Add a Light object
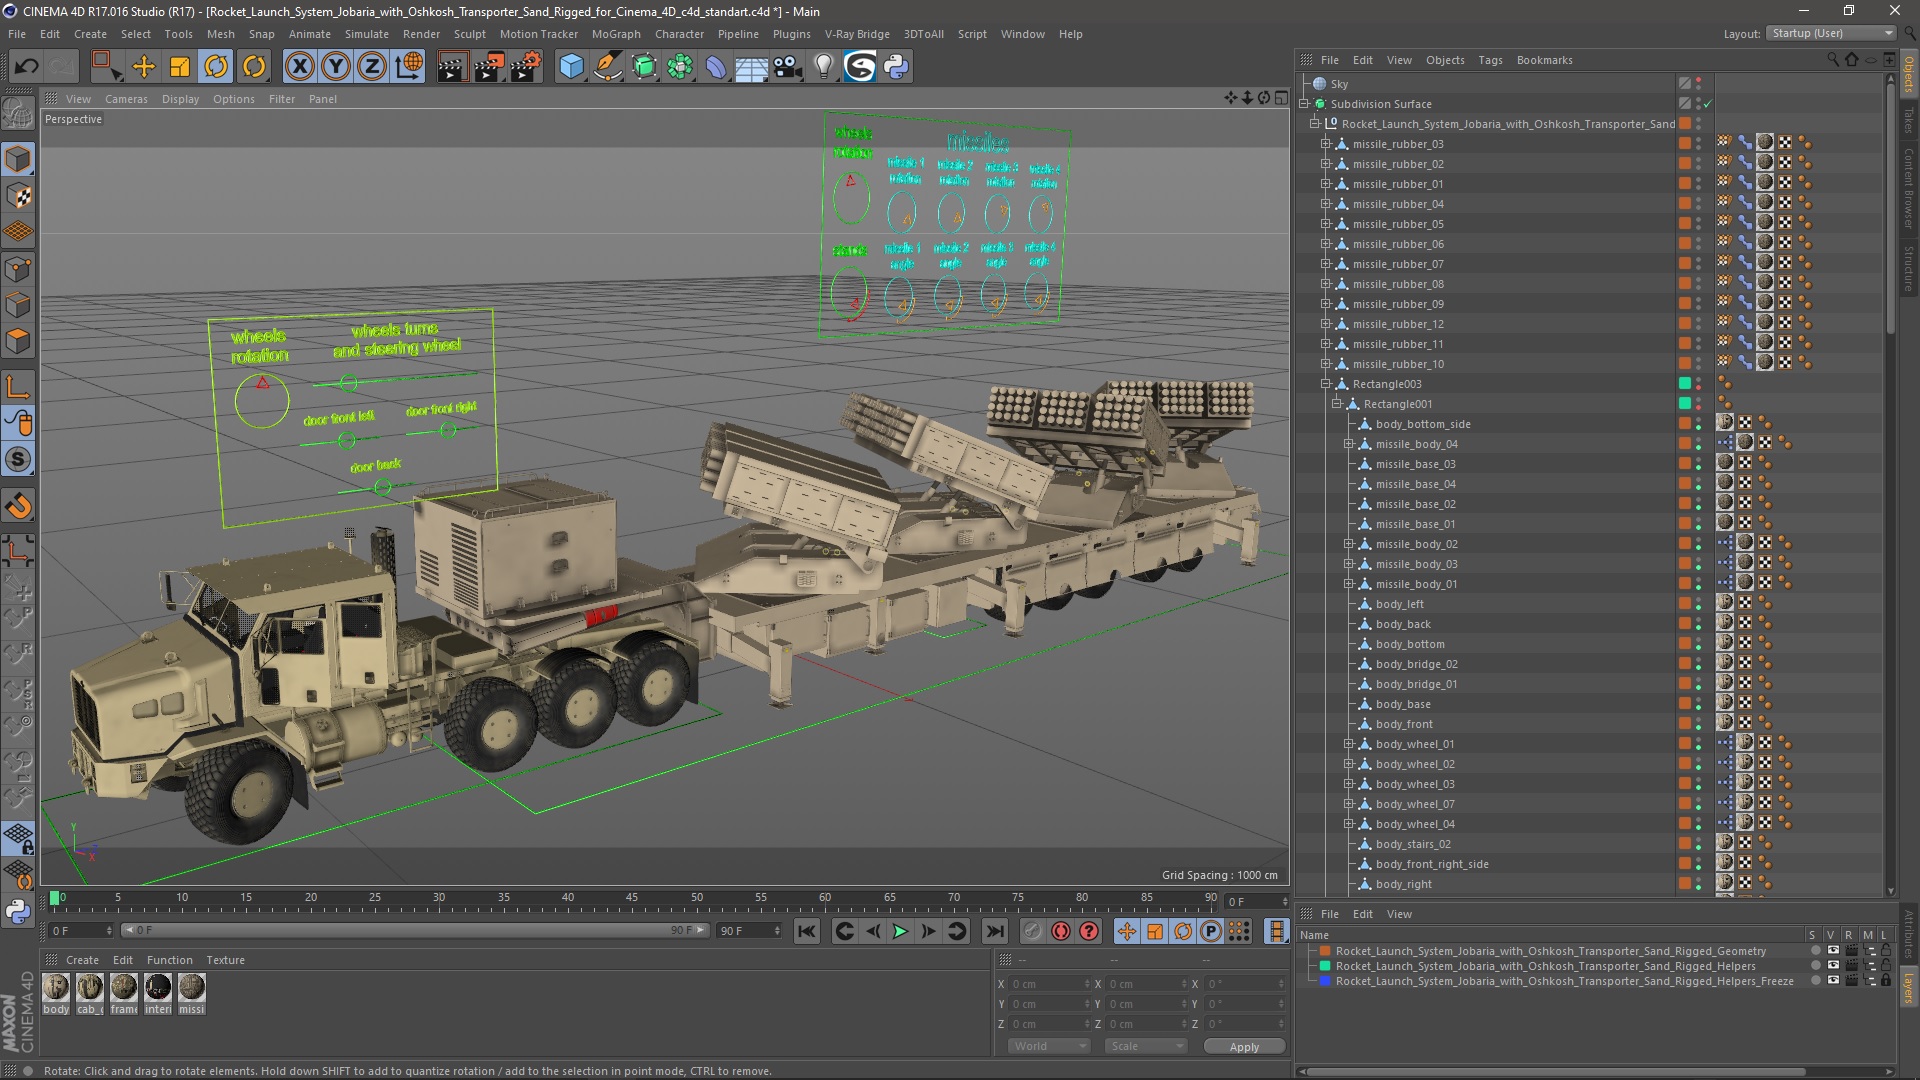 824,67
